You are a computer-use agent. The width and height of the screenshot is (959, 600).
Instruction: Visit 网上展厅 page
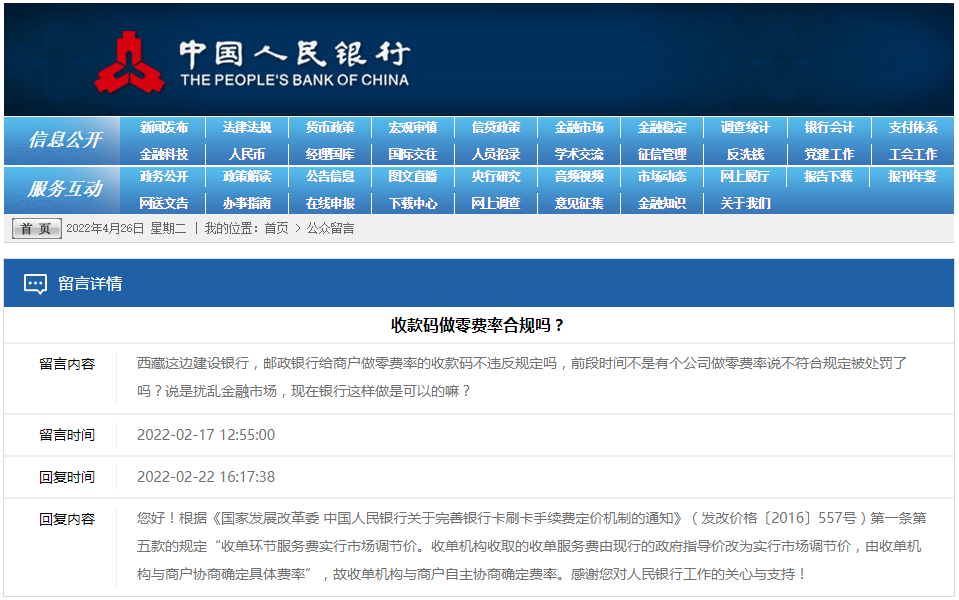click(745, 176)
